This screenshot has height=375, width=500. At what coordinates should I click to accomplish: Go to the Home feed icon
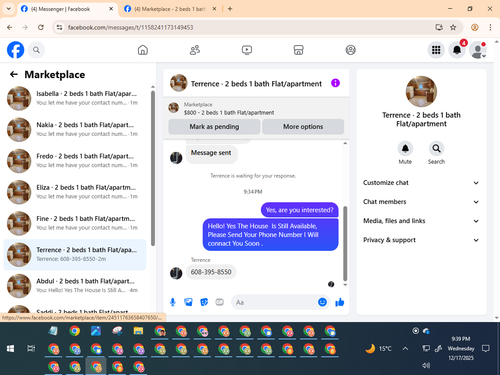143,50
